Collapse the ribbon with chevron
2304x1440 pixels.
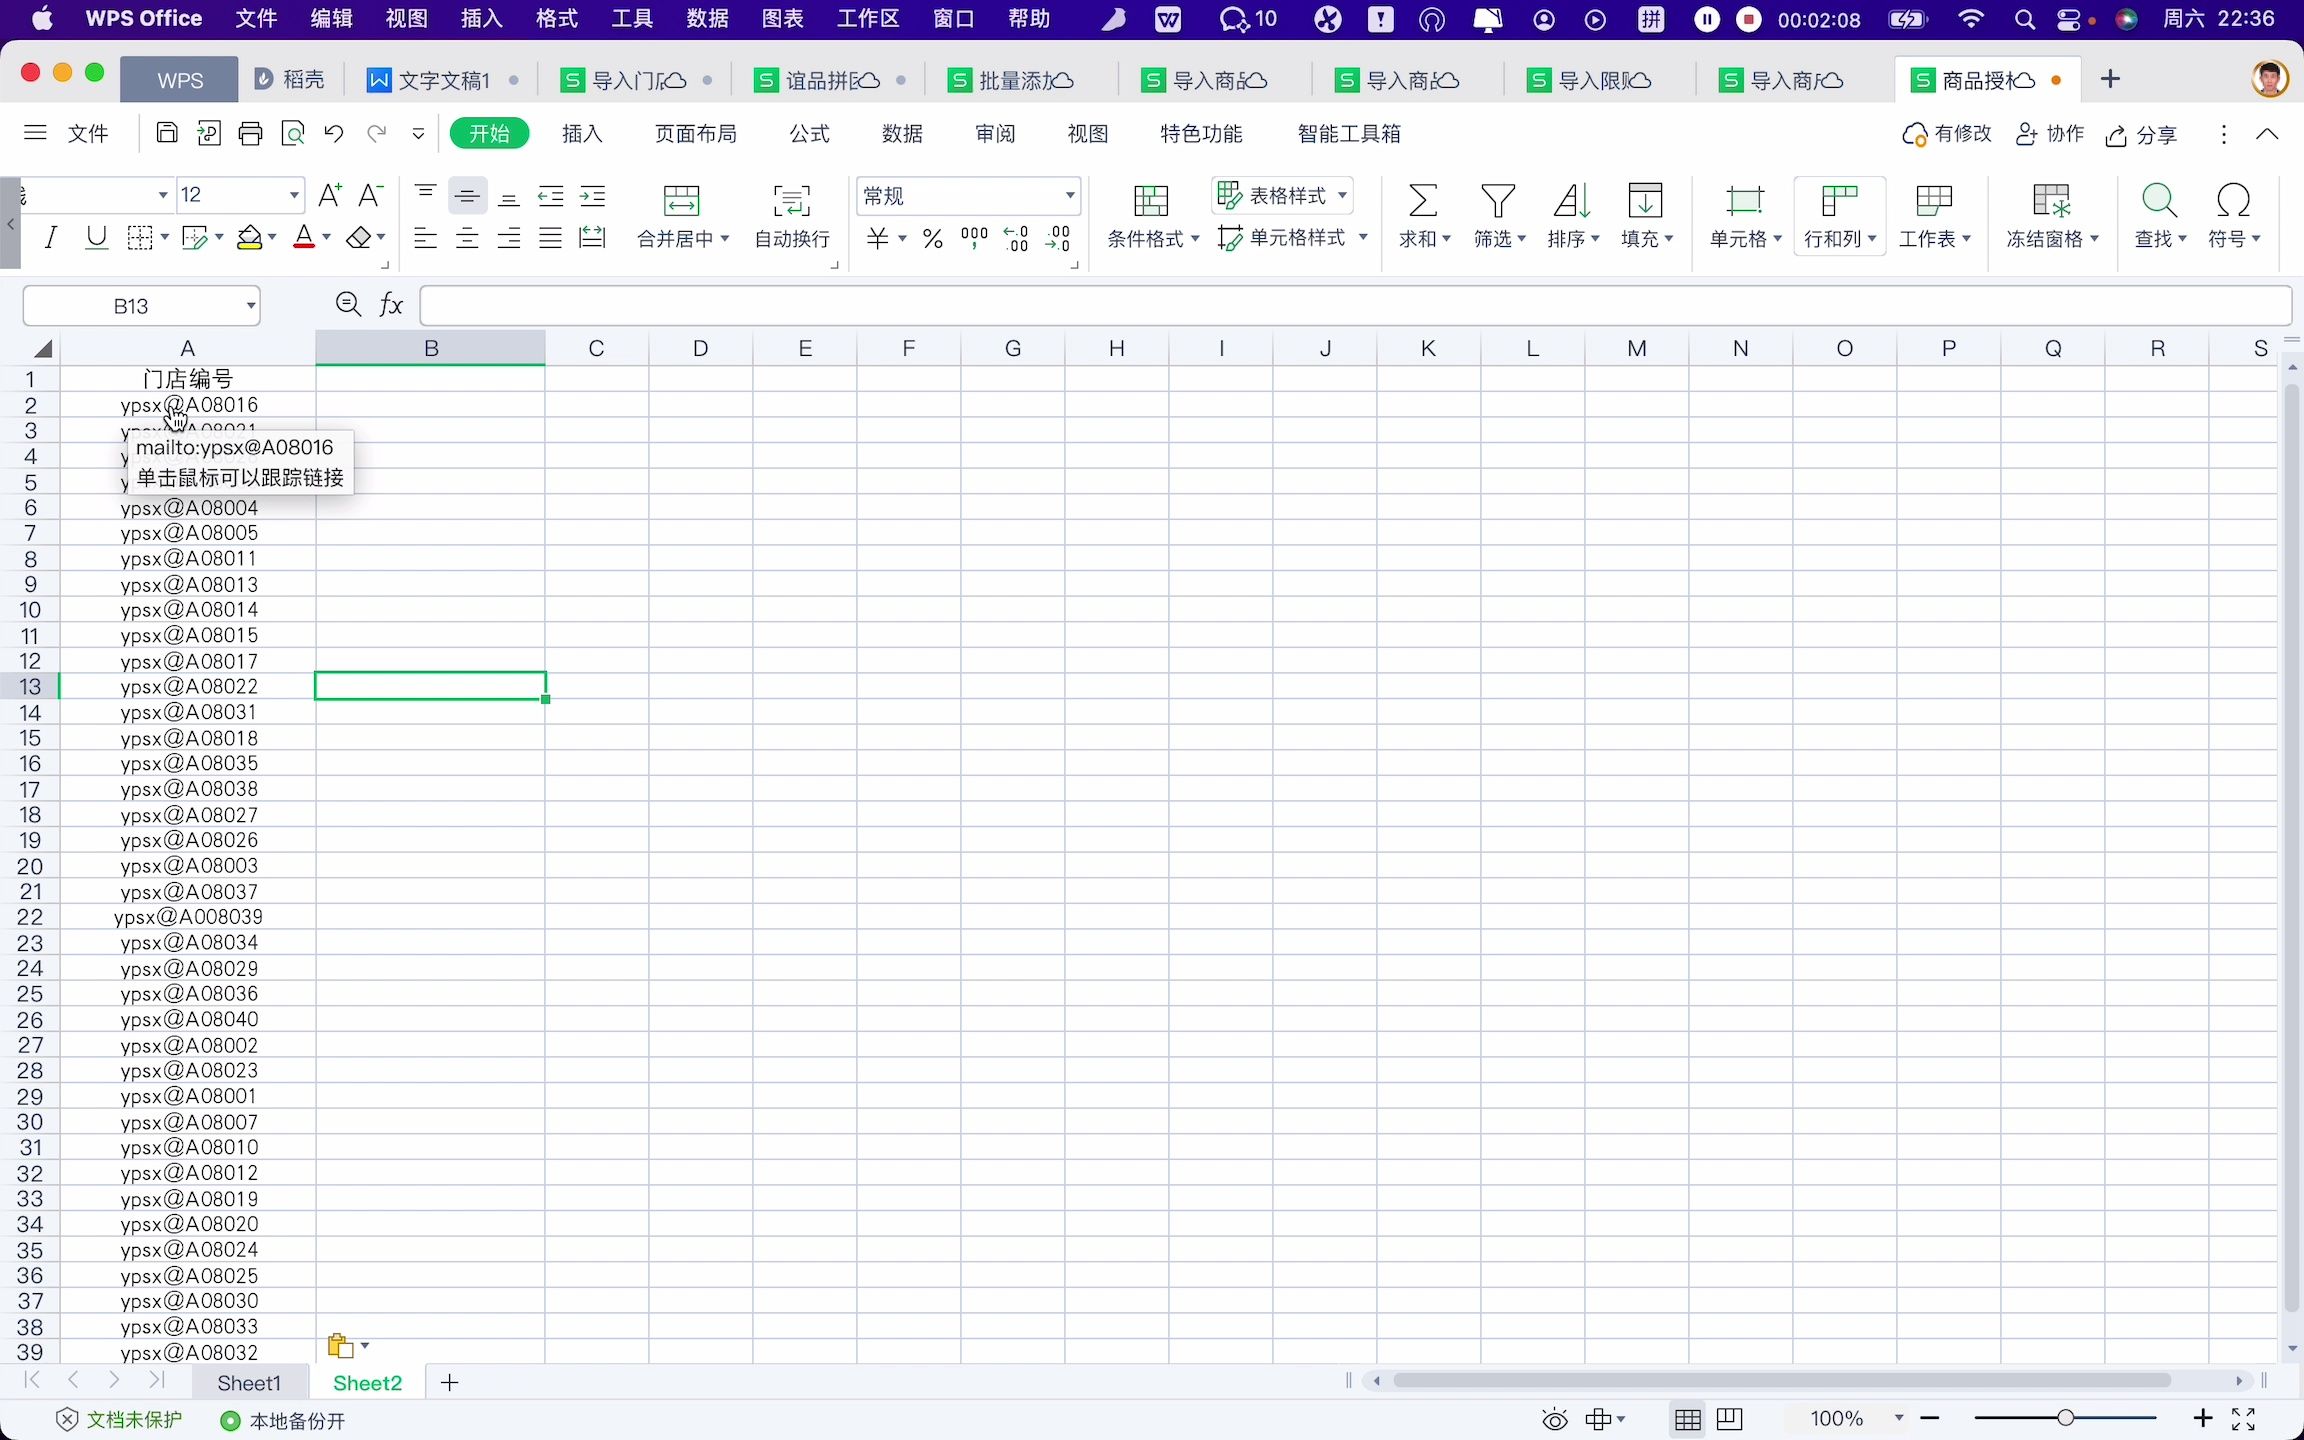(2267, 134)
